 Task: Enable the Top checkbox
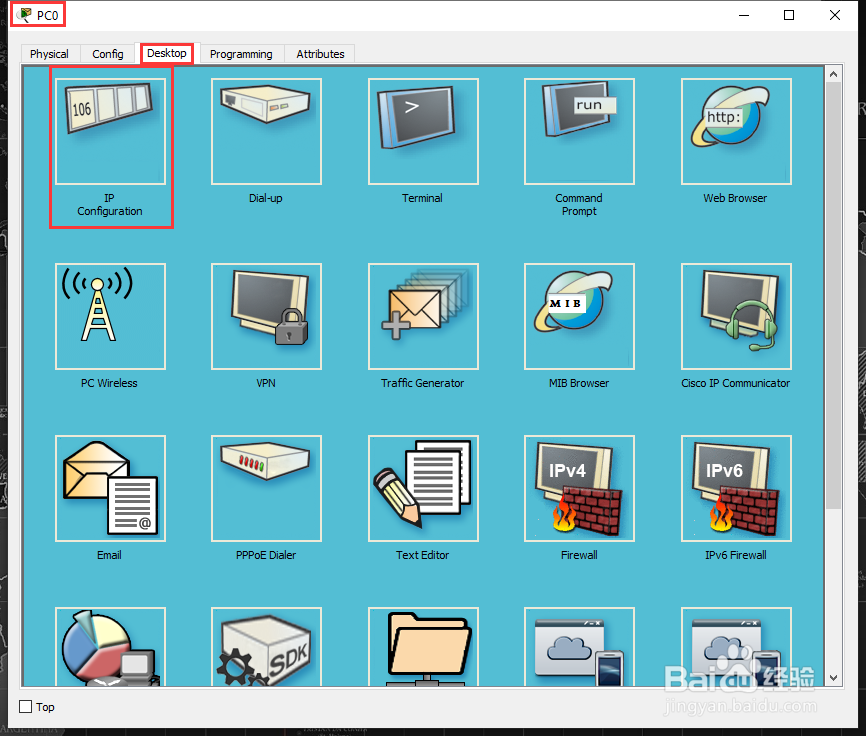click(25, 707)
